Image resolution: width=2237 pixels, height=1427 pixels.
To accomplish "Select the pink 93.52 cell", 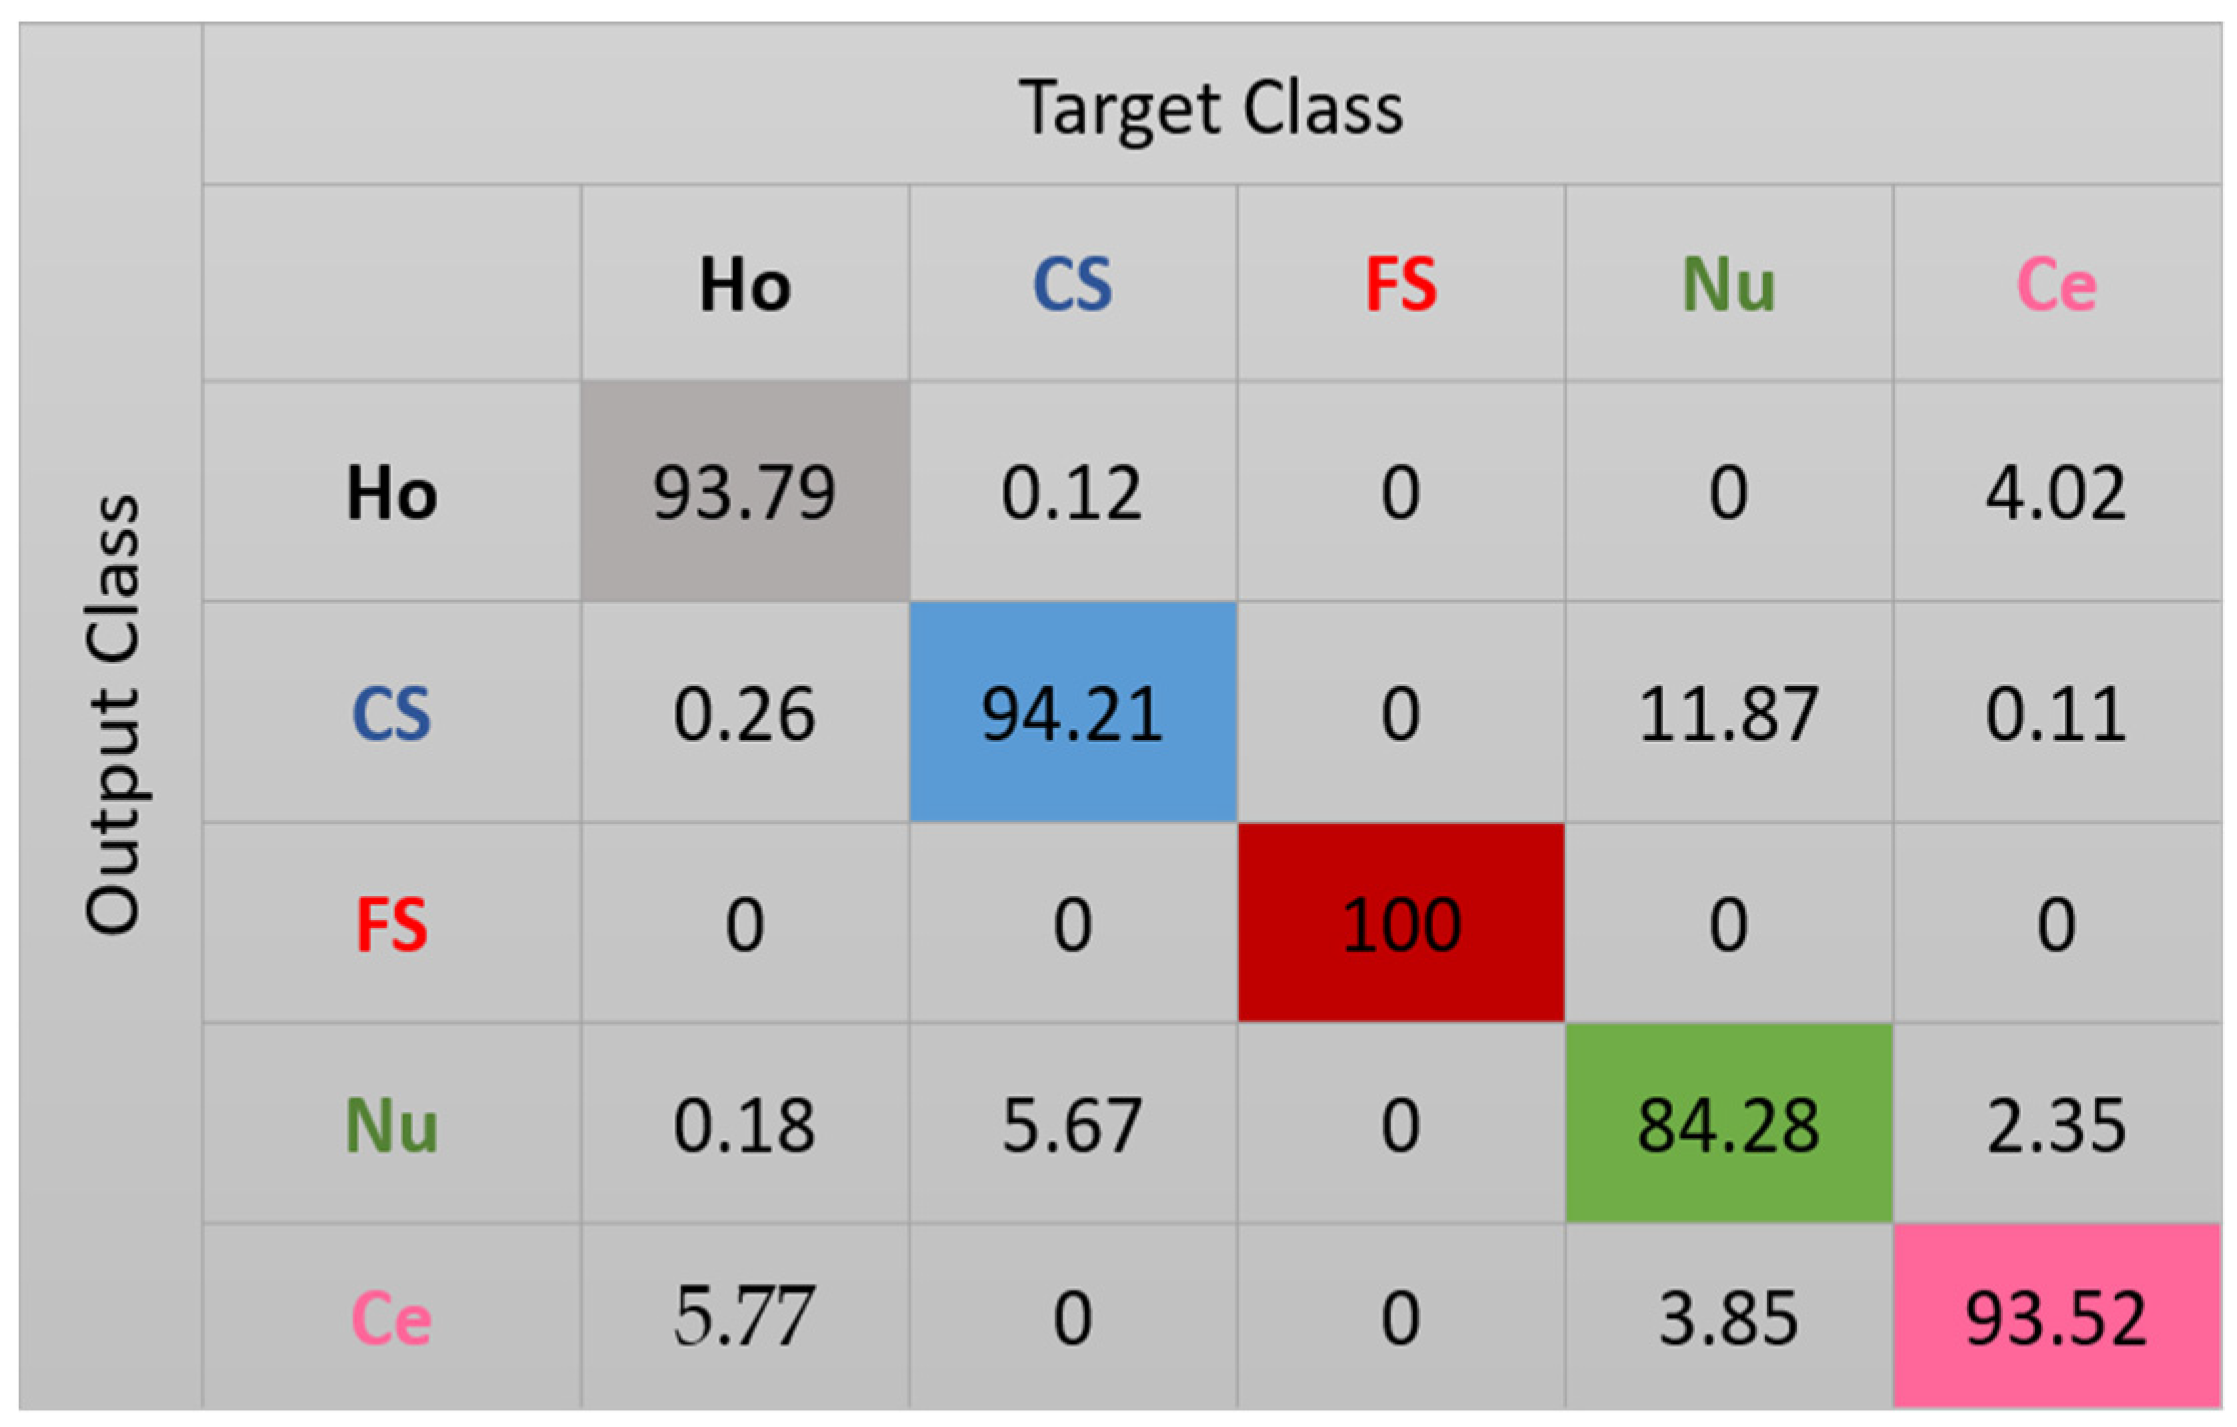I will click(x=2056, y=1317).
